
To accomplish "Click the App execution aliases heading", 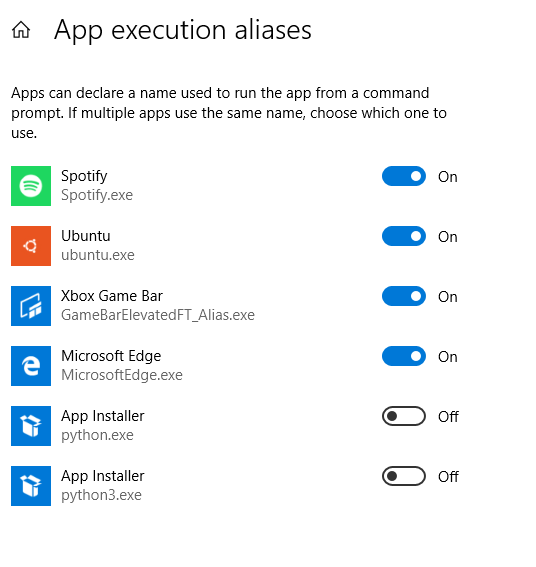I will click(183, 30).
